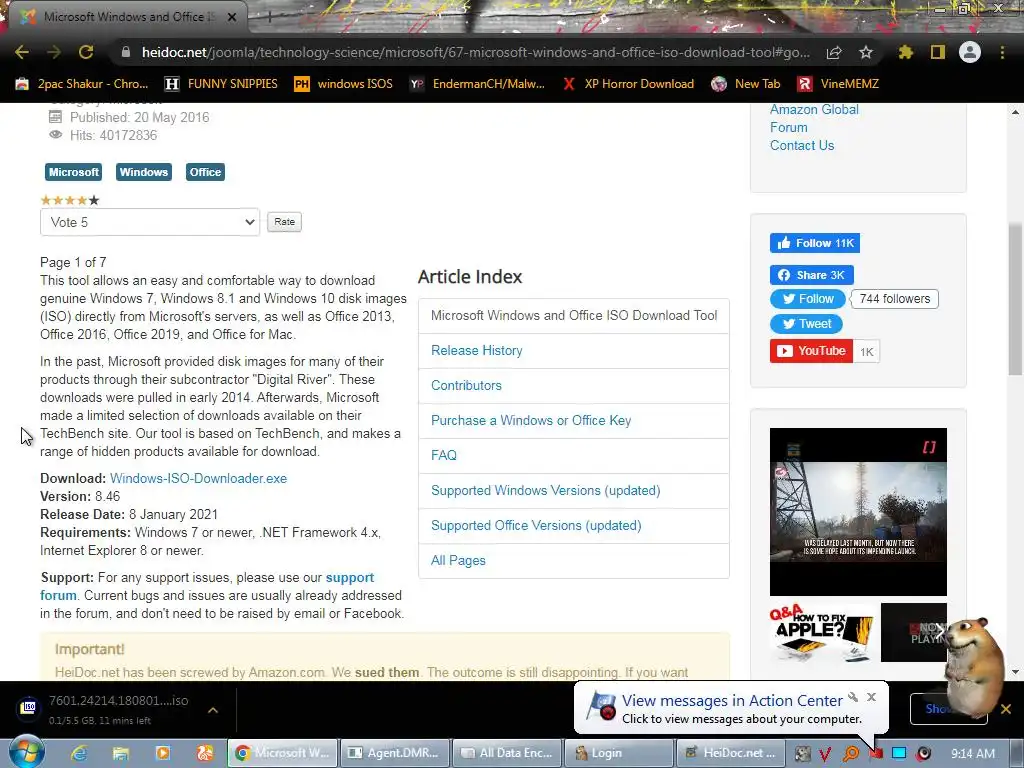
Task: Download Windows-ISO-Downloader.exe link
Action: [199, 478]
